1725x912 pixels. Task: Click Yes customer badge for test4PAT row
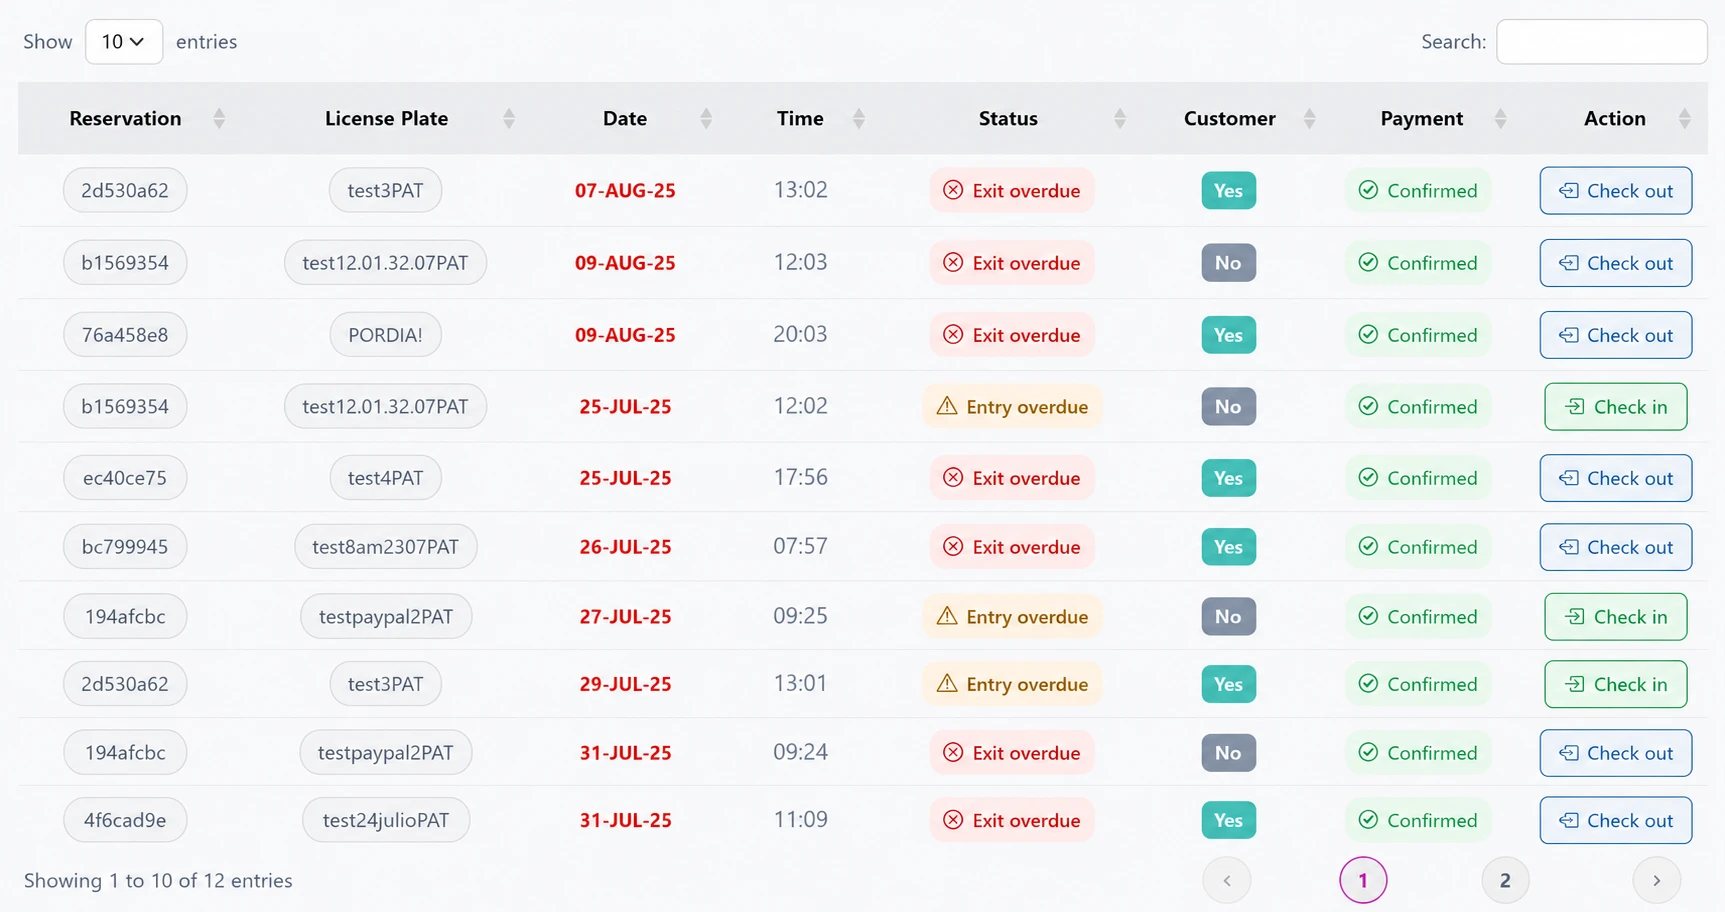coord(1228,478)
